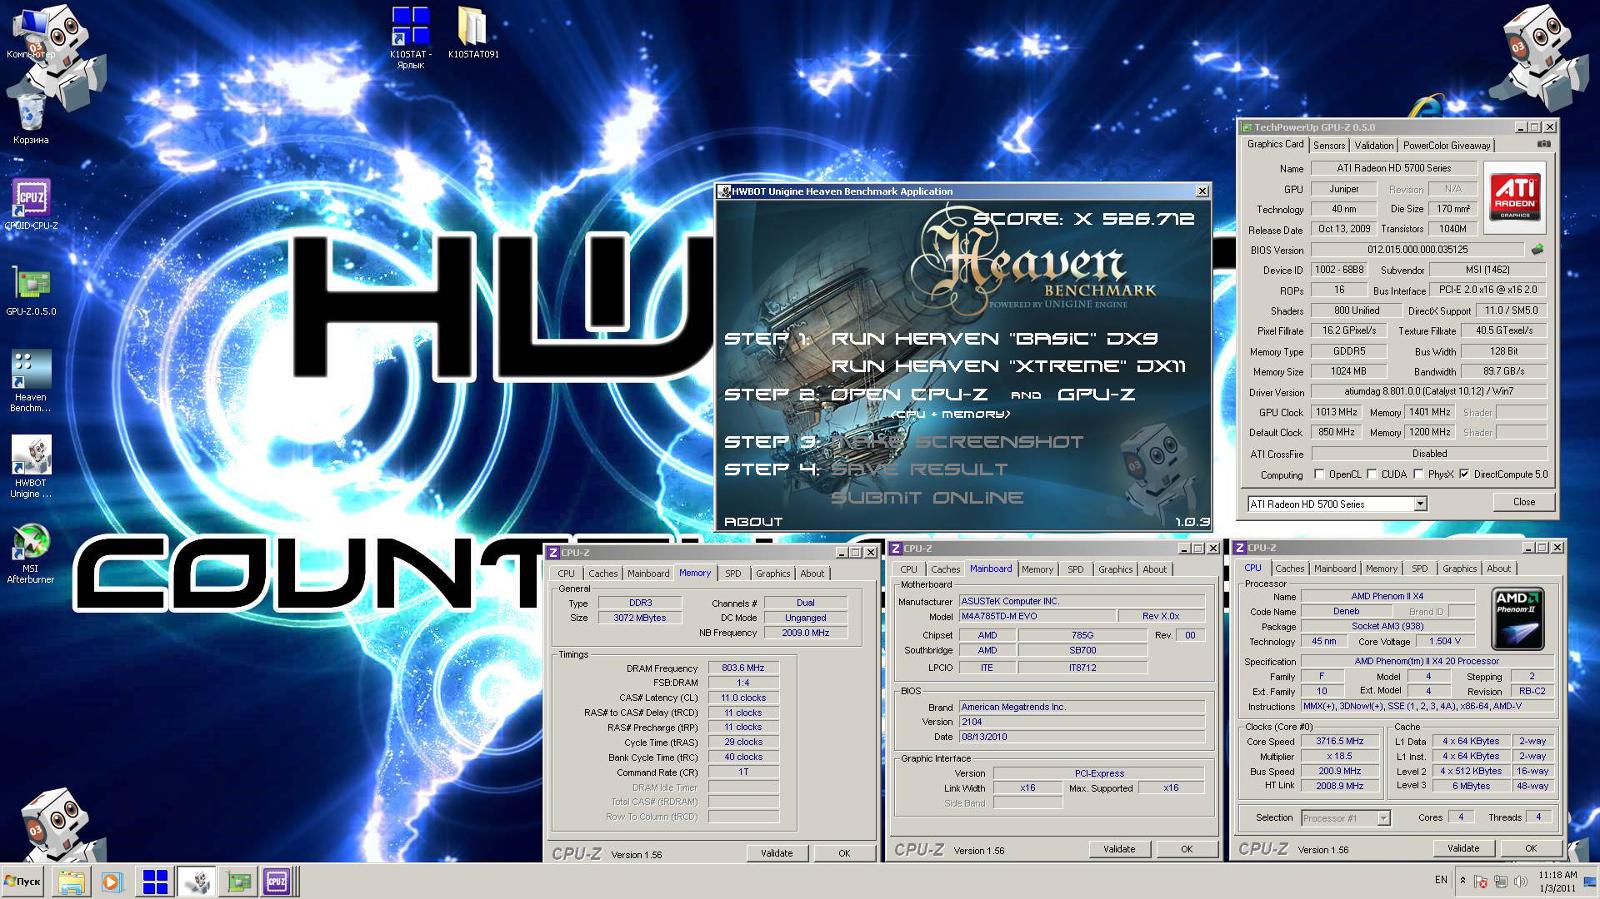Image resolution: width=1600 pixels, height=899 pixels.
Task: Click SAVE RESULT in HWBOT app
Action: pyautogui.click(x=919, y=469)
